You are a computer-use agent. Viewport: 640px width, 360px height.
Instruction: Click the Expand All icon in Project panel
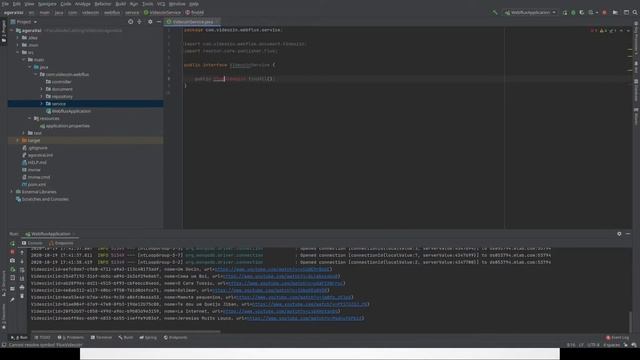(x=140, y=22)
